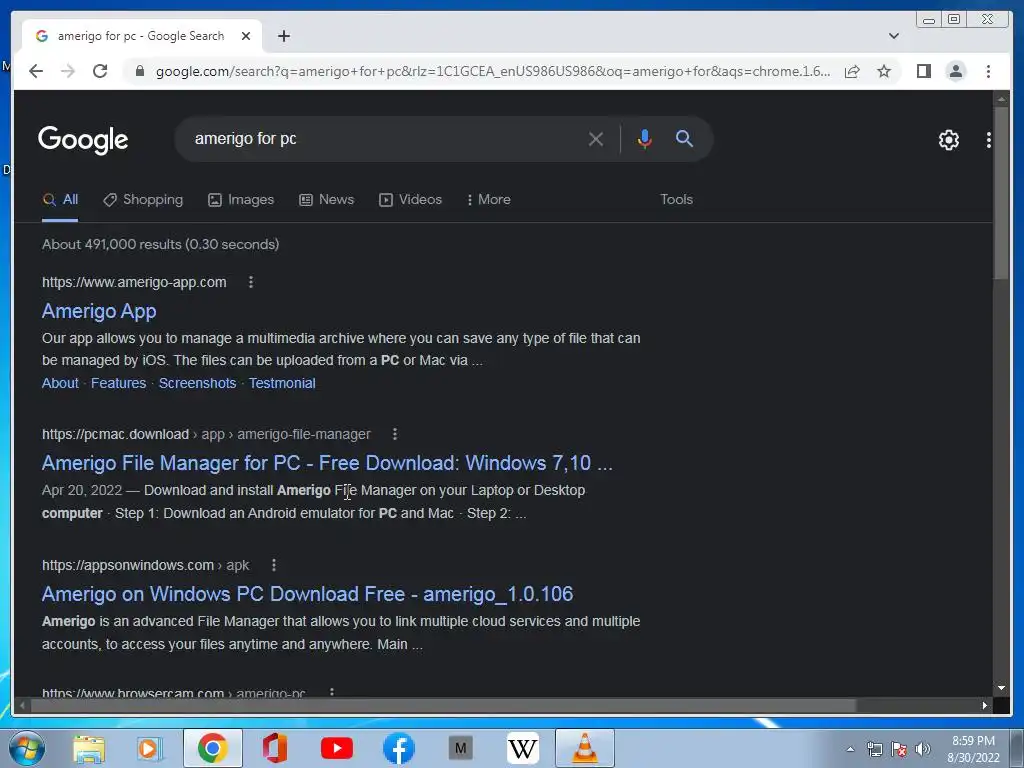Open the Amerigo App result
Image resolution: width=1024 pixels, height=768 pixels.
[99, 311]
